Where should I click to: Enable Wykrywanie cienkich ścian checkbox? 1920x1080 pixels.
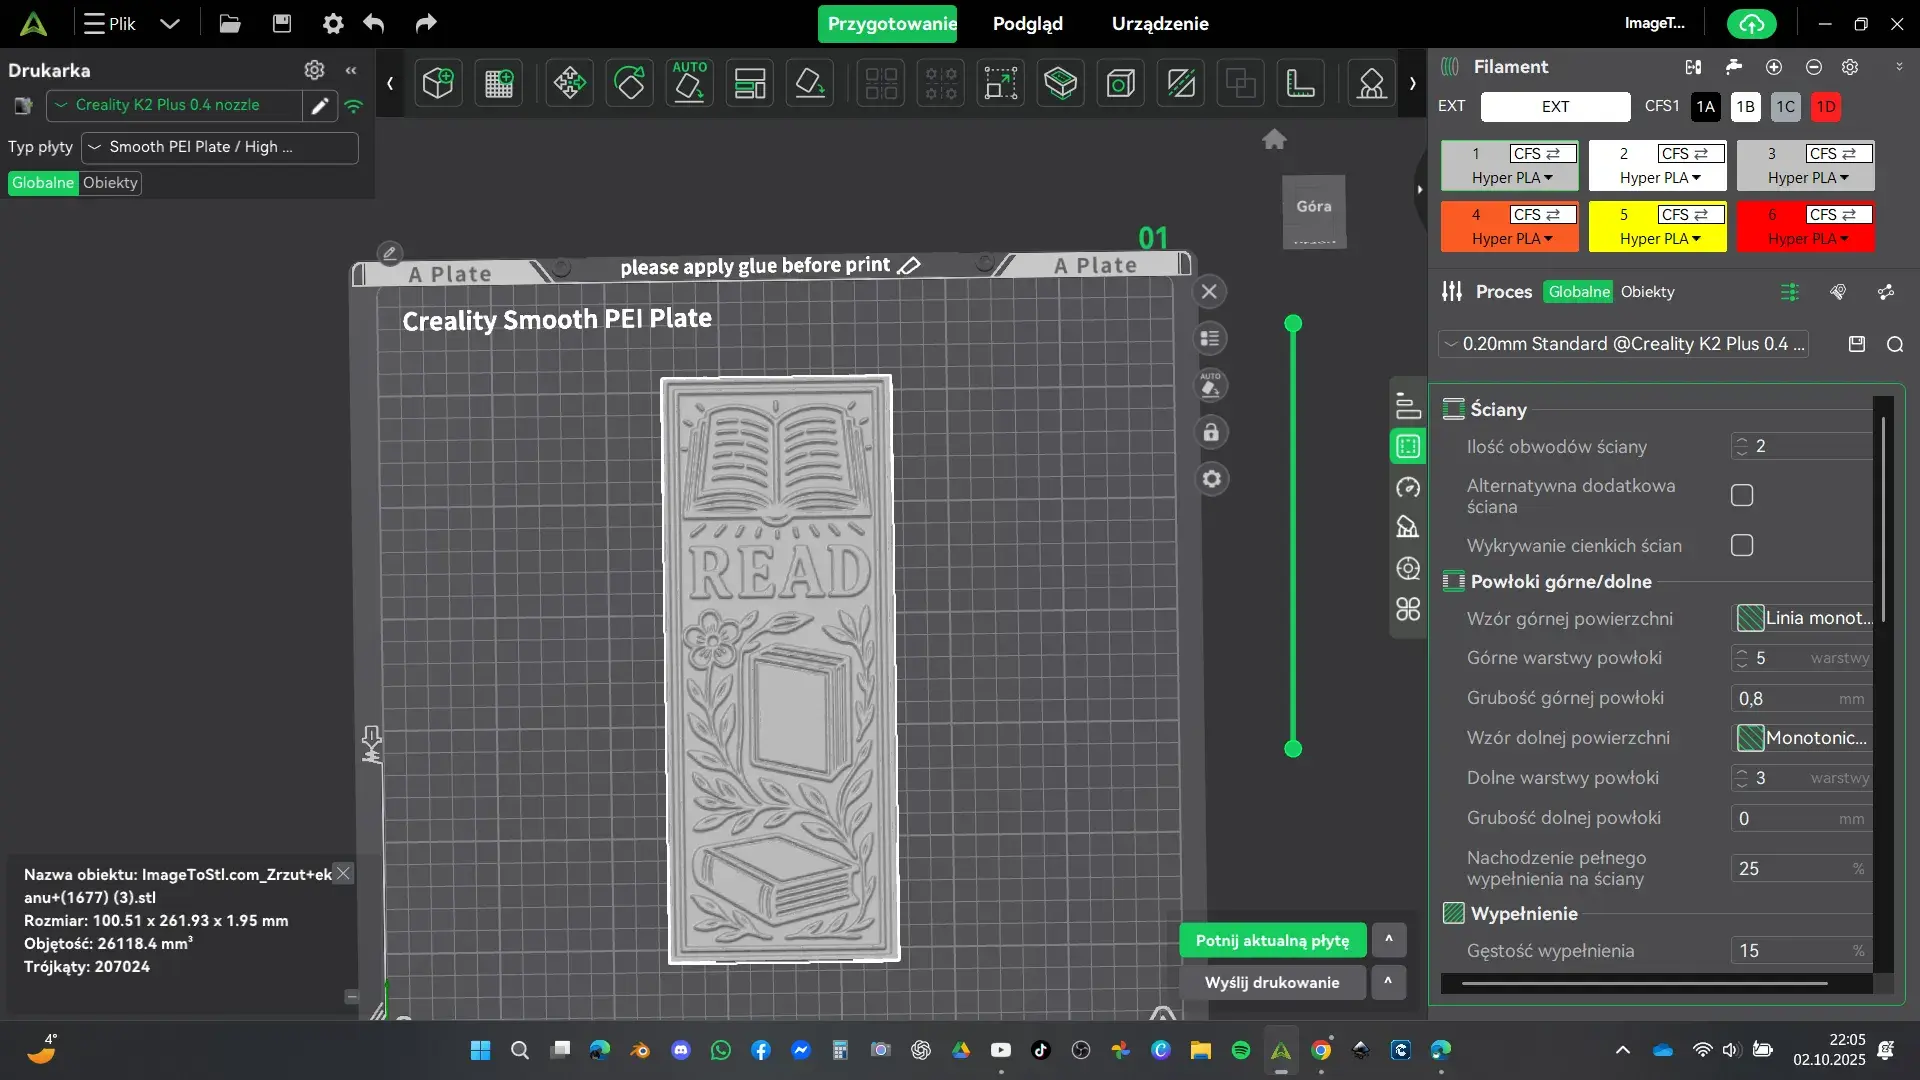[x=1742, y=546]
